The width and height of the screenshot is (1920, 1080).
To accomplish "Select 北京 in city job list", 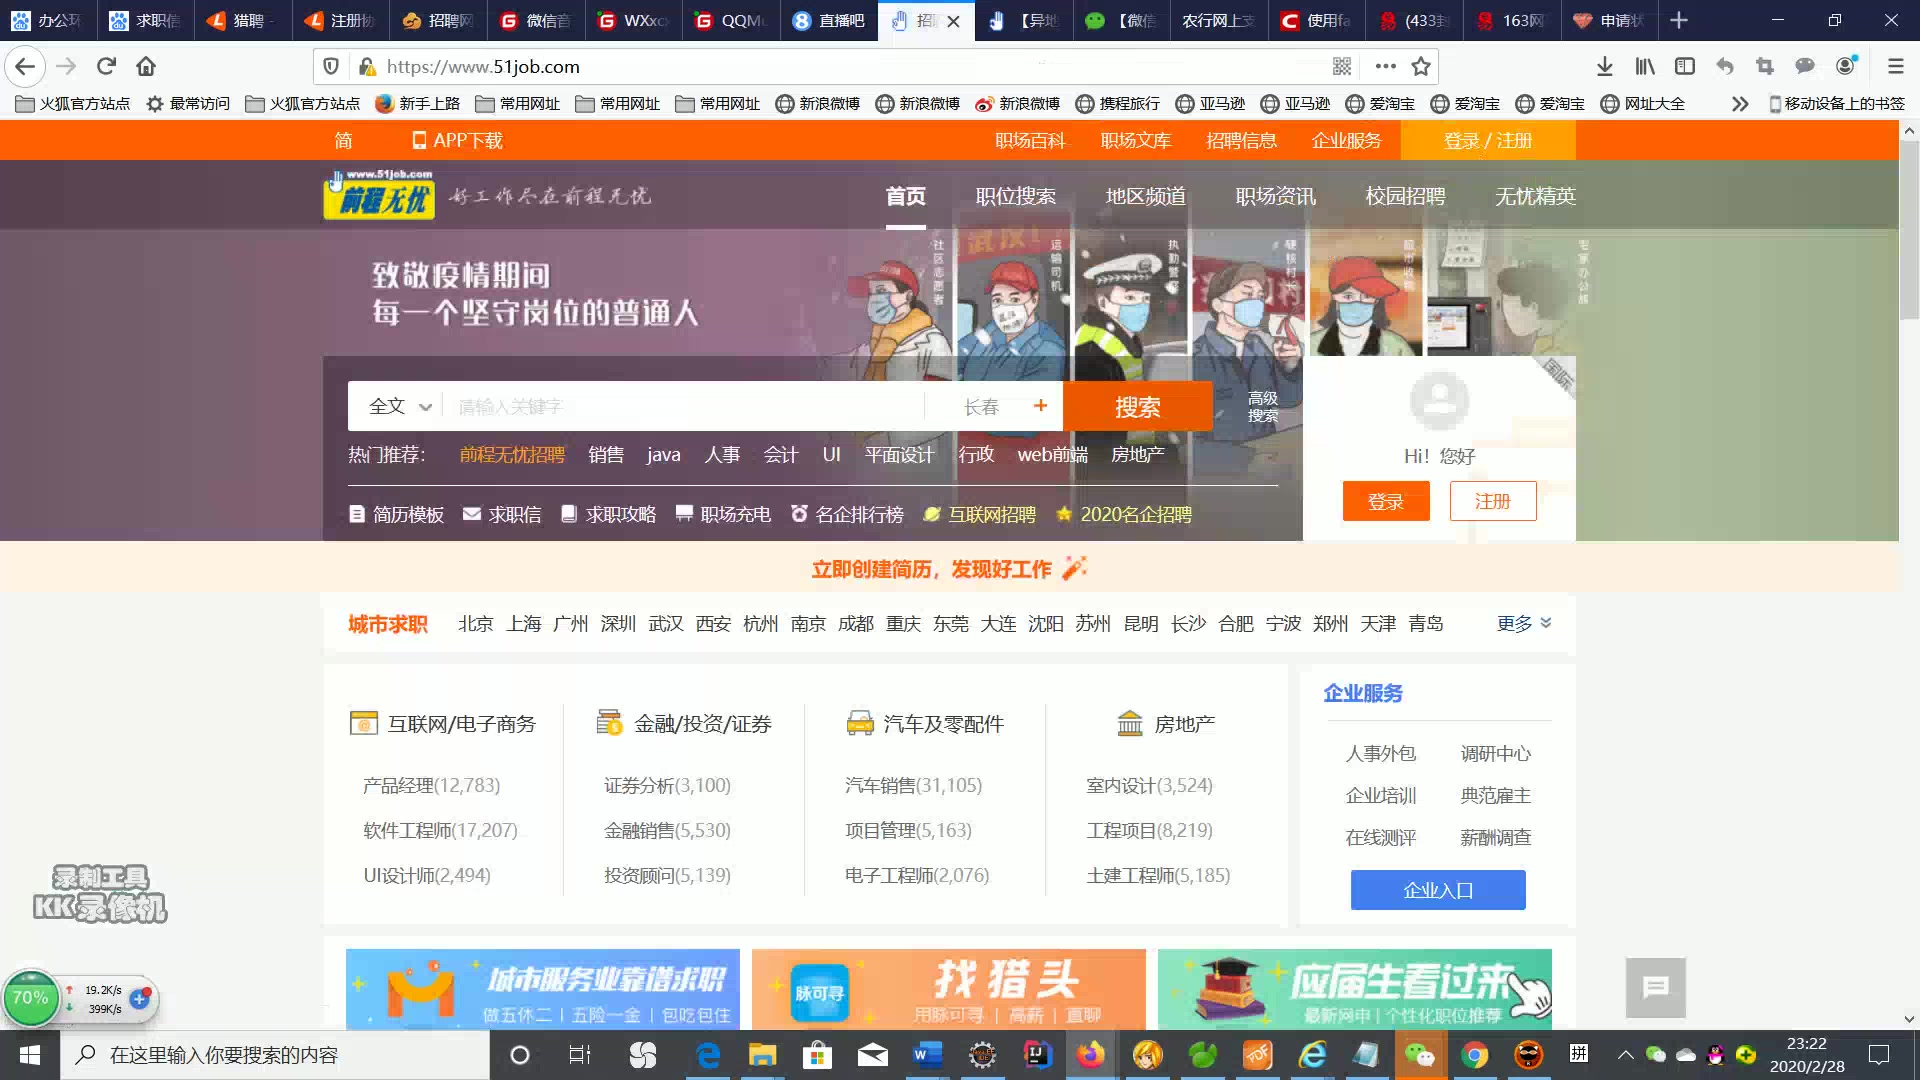I will pos(475,624).
